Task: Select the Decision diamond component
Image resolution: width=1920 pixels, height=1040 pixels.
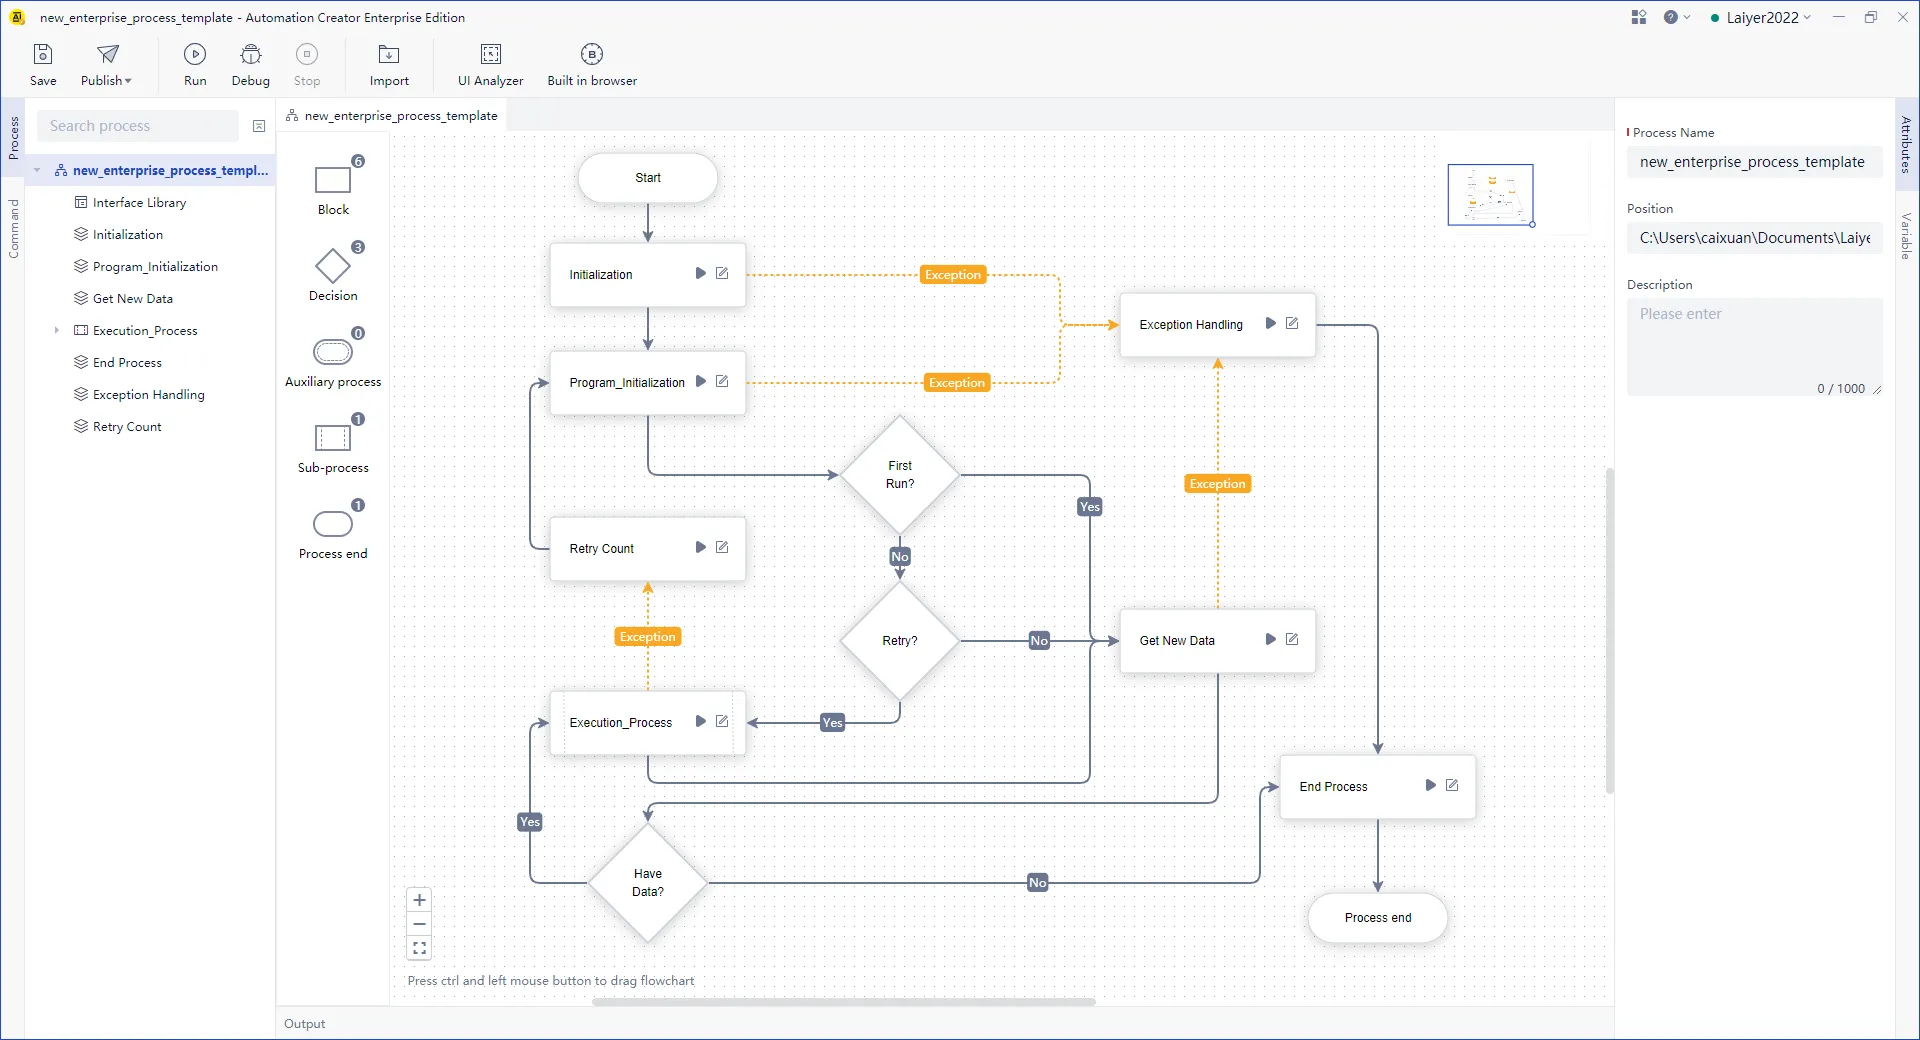Action: pos(333,273)
